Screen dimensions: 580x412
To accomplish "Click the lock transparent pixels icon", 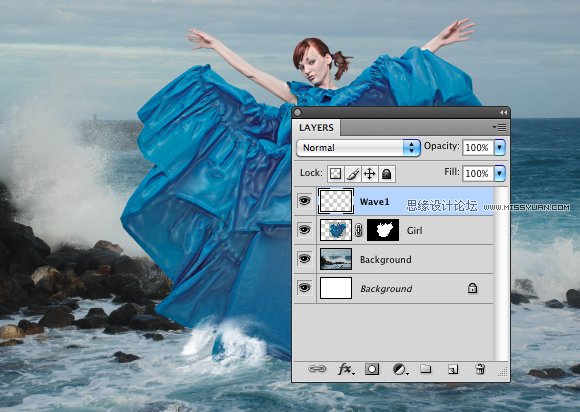I will (335, 173).
